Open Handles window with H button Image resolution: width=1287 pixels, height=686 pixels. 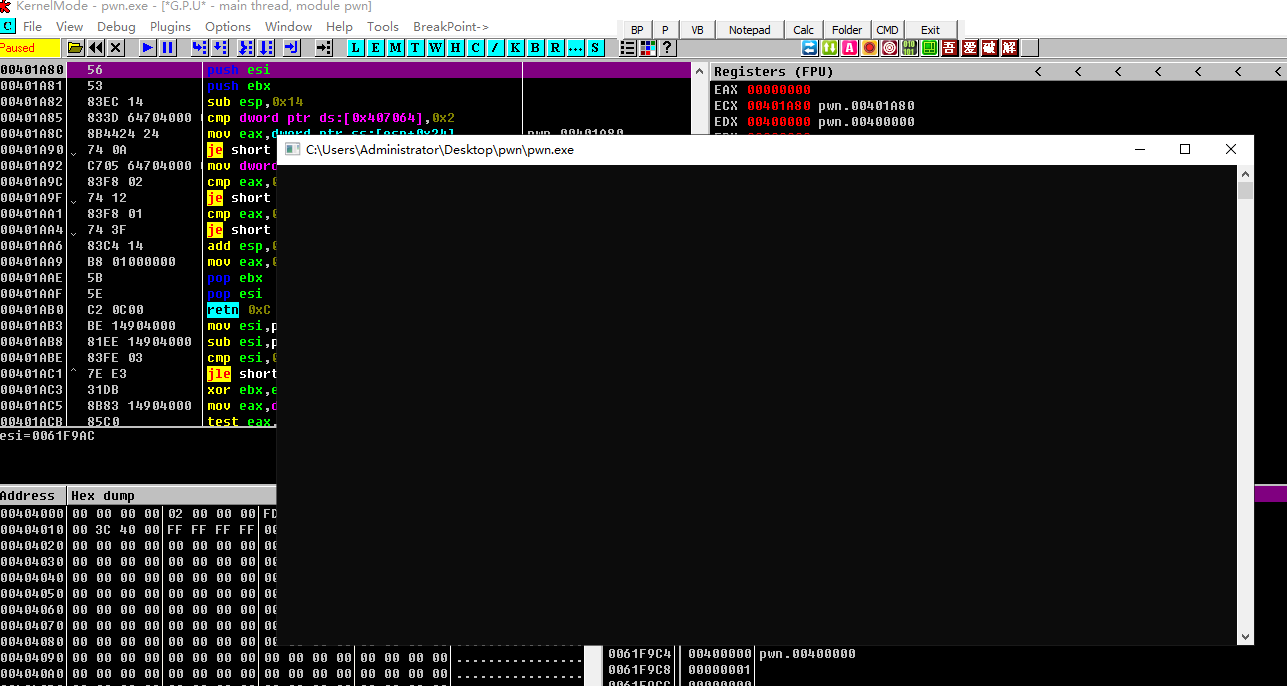pyautogui.click(x=455, y=47)
